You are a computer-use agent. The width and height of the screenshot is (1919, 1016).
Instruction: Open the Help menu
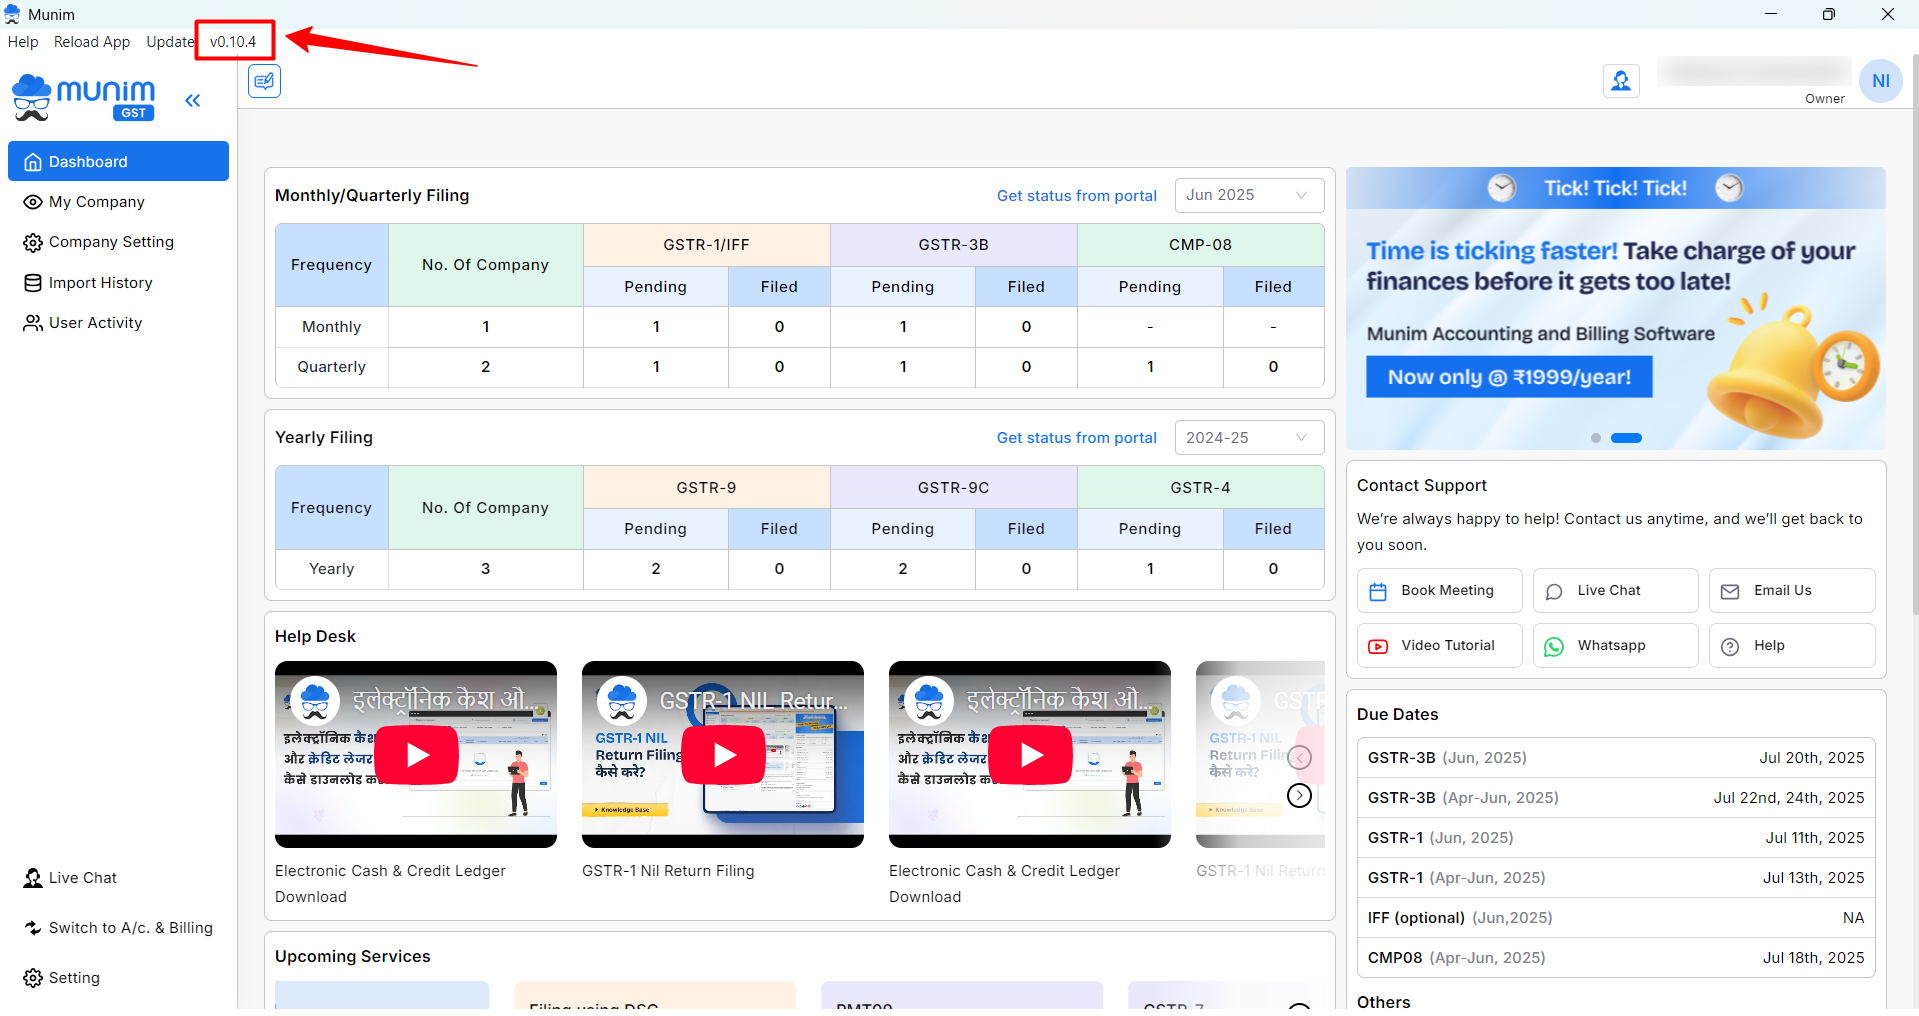pos(23,42)
